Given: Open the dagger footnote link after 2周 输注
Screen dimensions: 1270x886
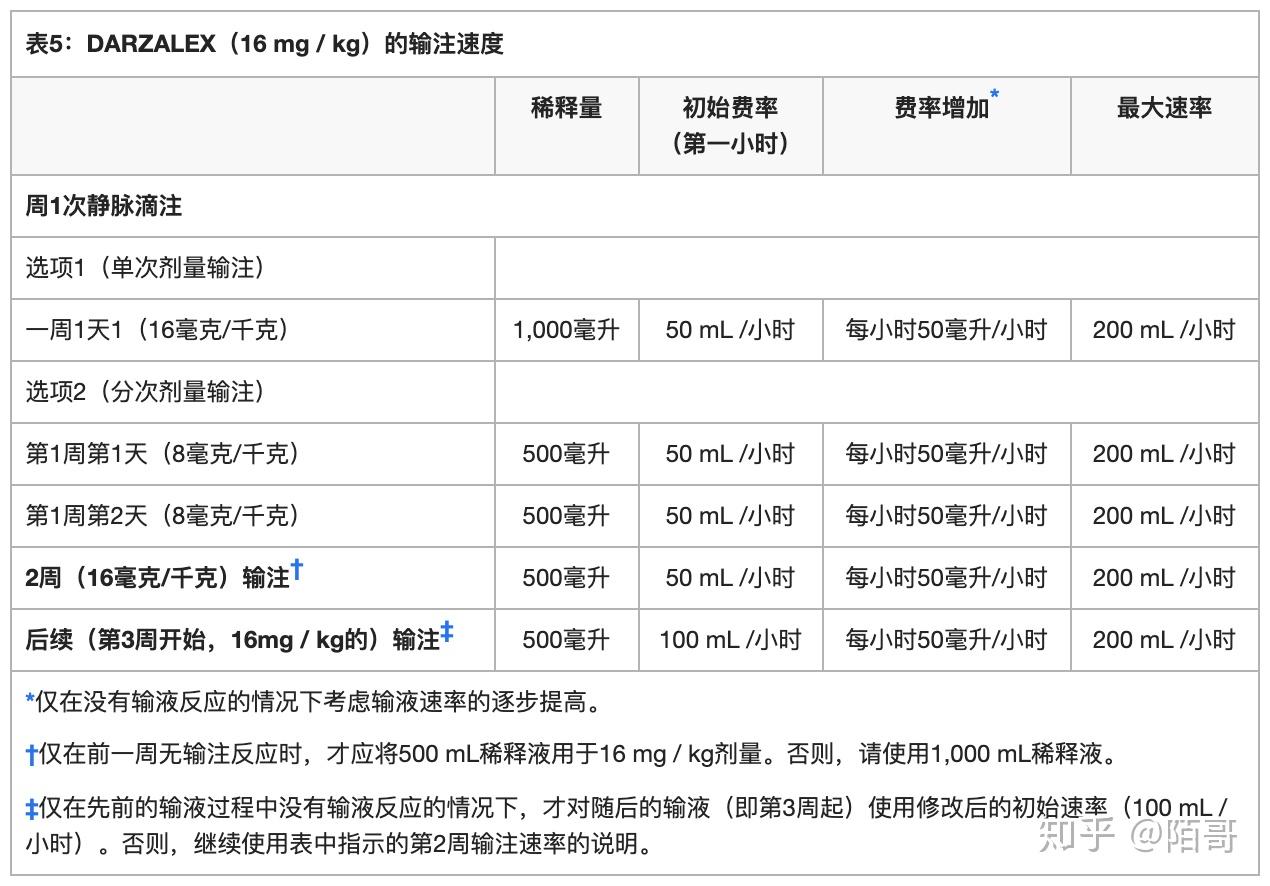Looking at the screenshot, I should pos(297,572).
